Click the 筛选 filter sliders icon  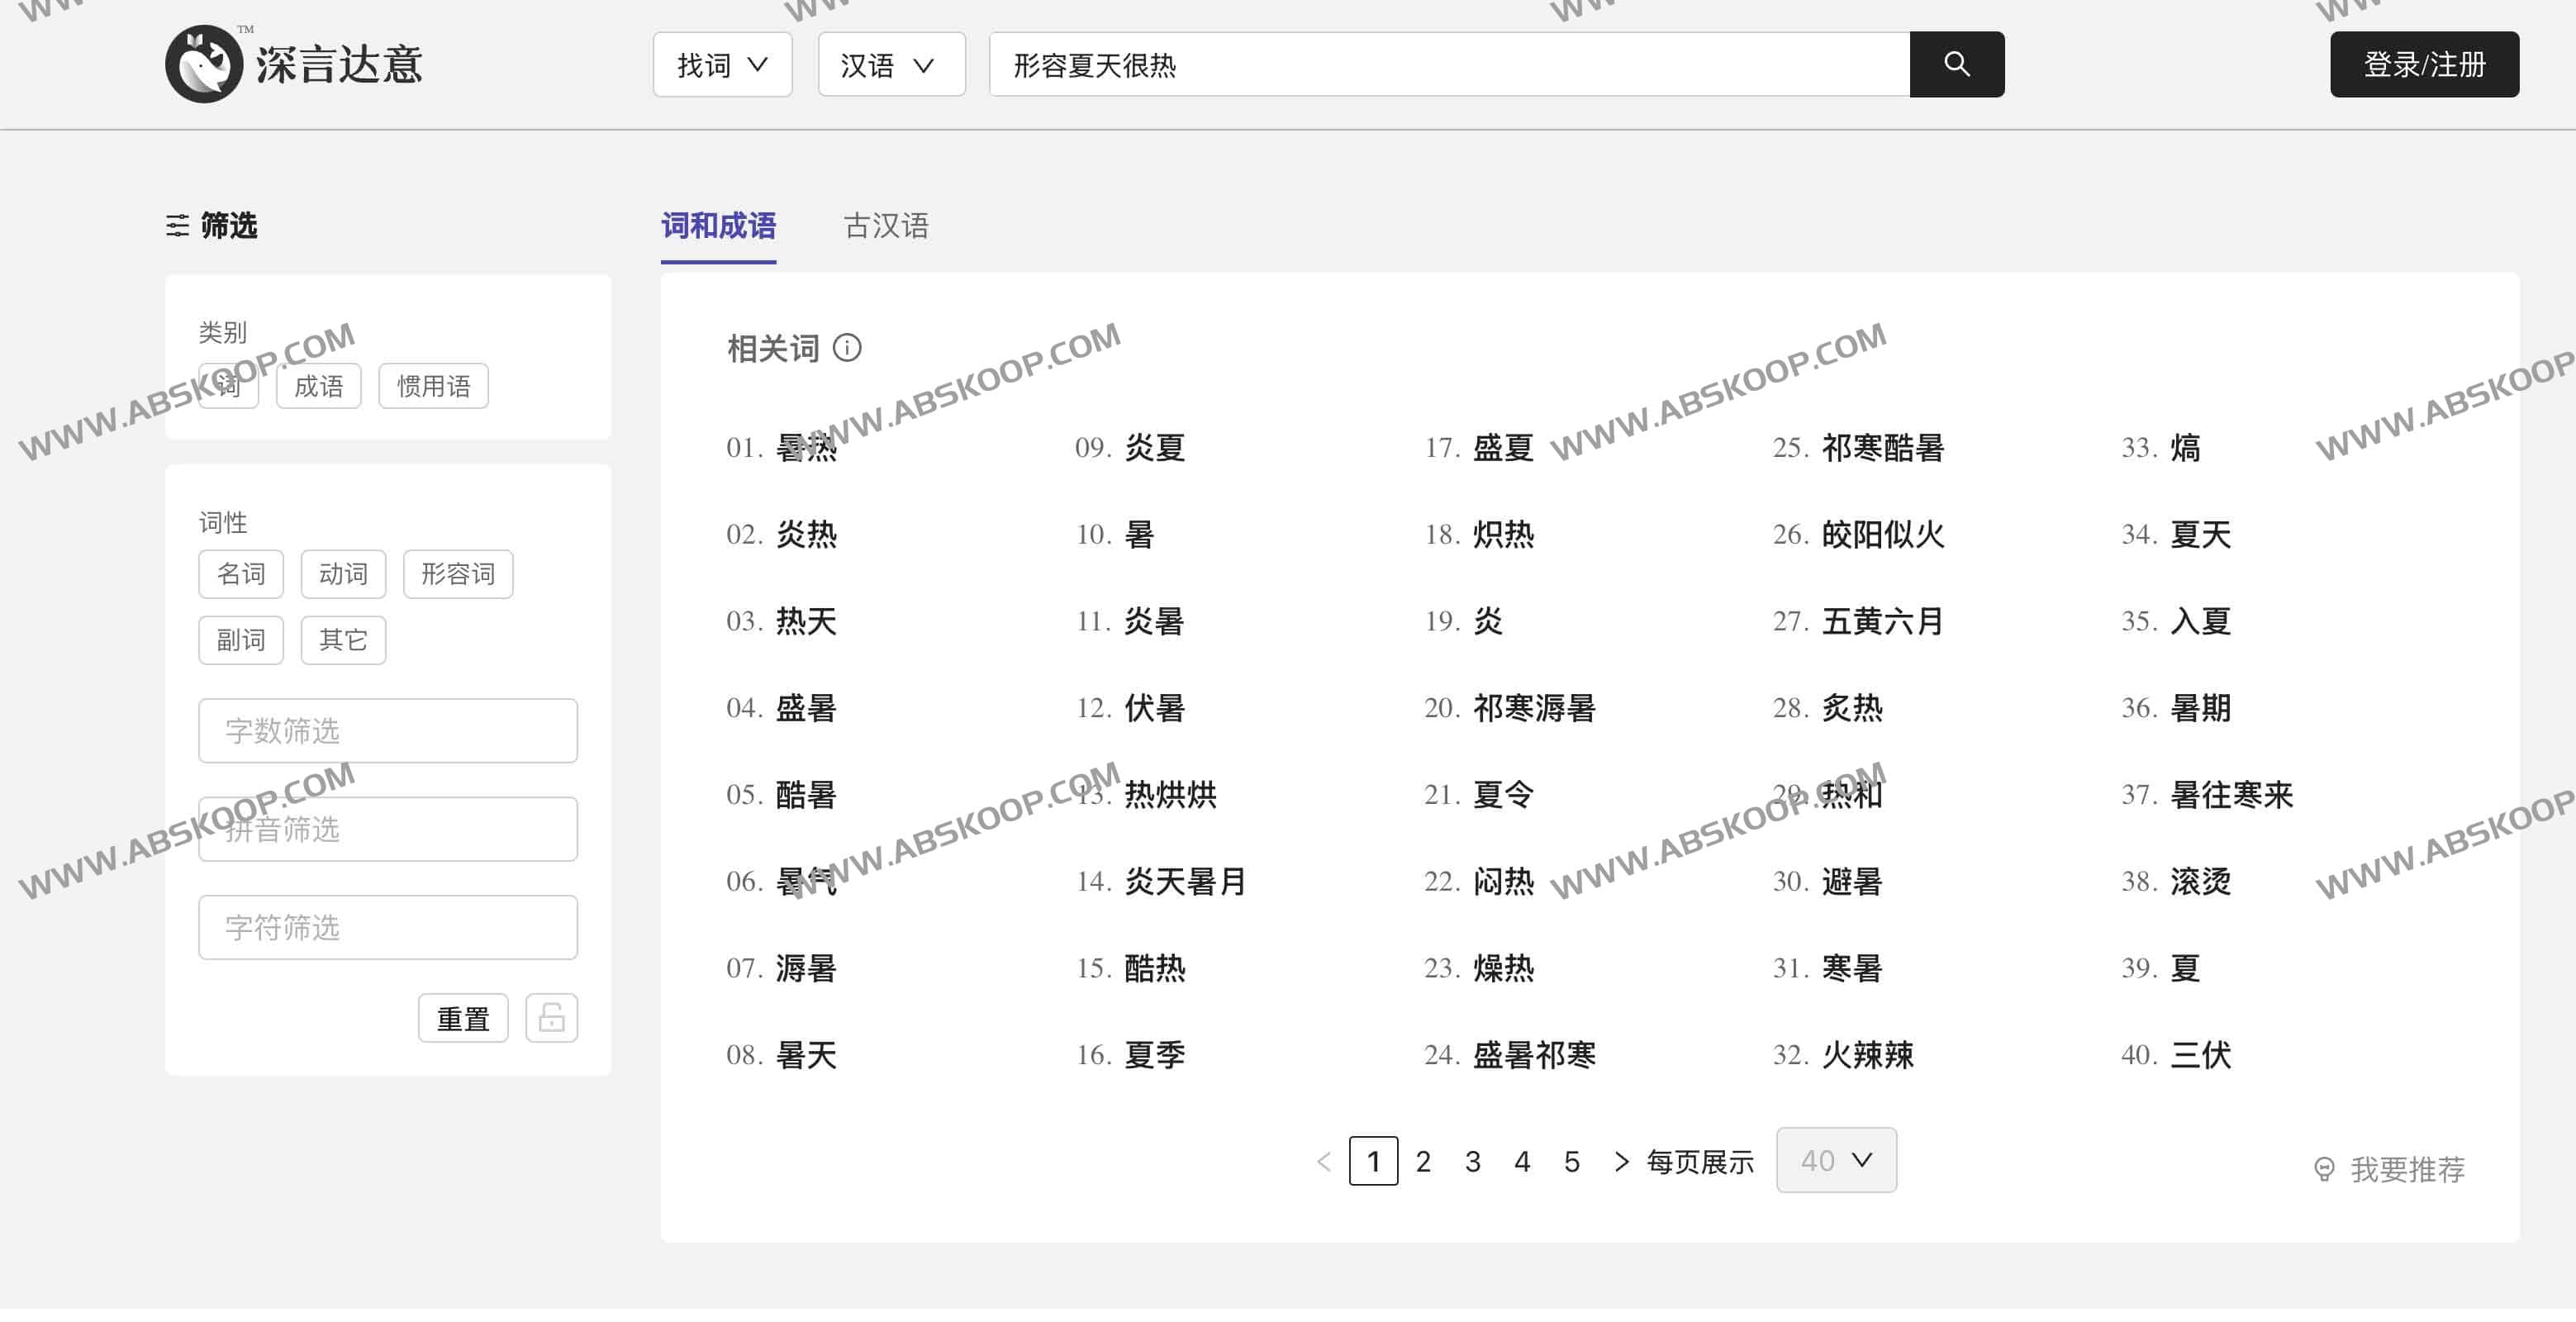click(177, 226)
